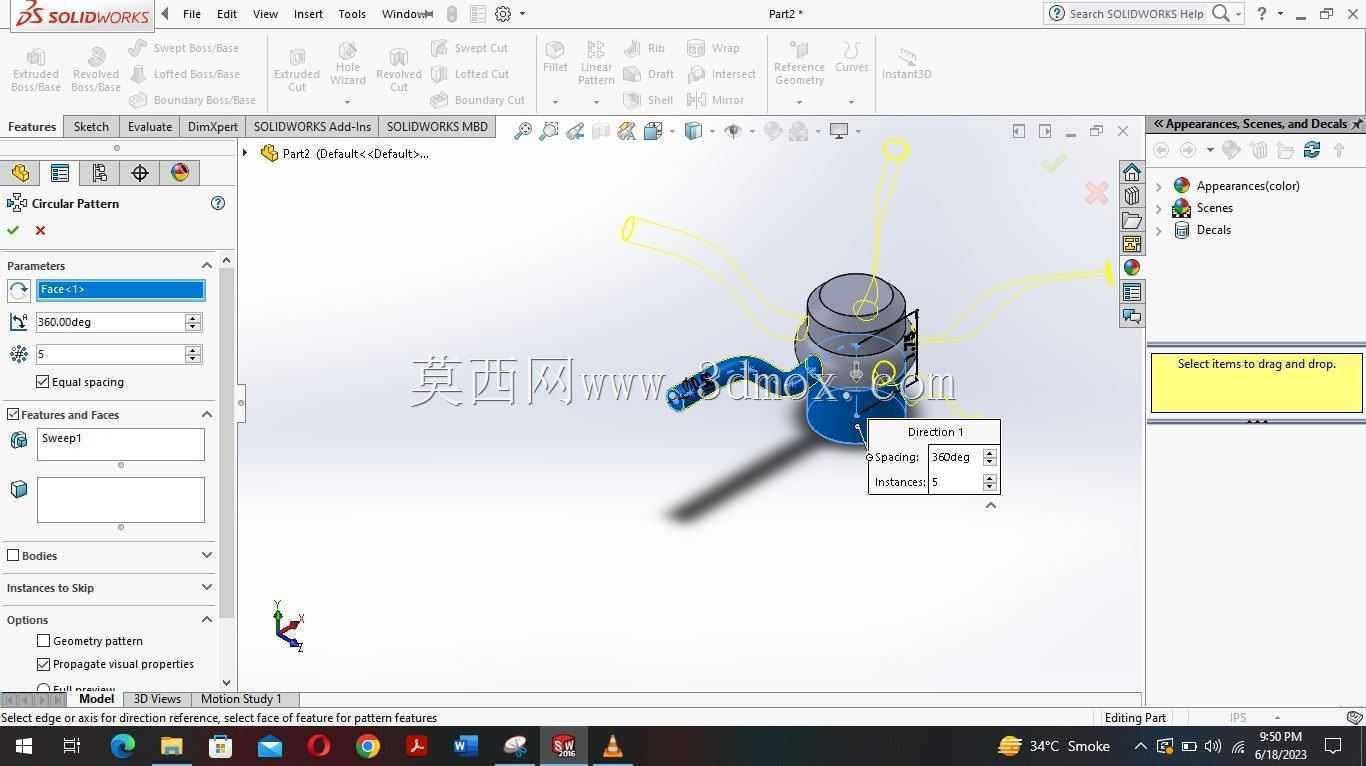Open the Options gear icon in title bar
The width and height of the screenshot is (1366, 766).
click(503, 14)
